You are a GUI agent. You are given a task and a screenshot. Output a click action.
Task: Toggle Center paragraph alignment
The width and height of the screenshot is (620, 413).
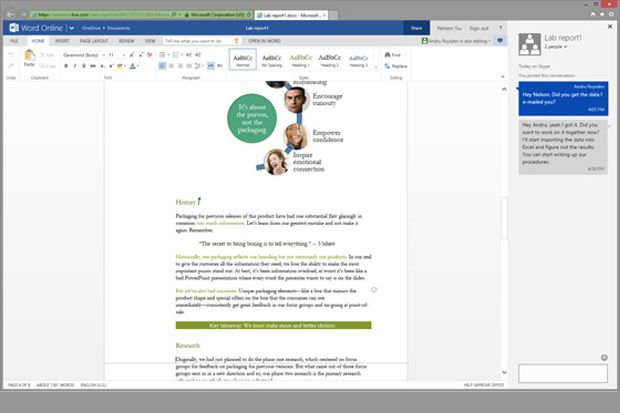point(171,66)
